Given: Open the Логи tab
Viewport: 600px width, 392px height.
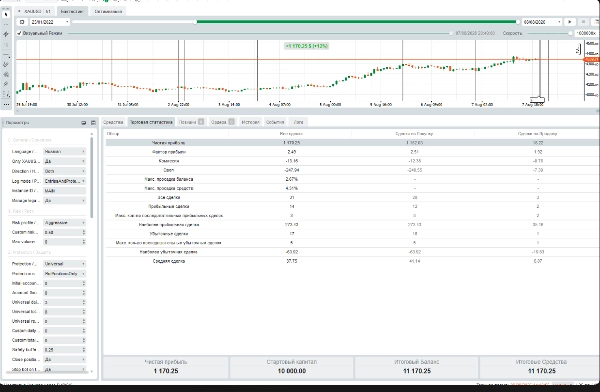Looking at the screenshot, I should coord(298,122).
